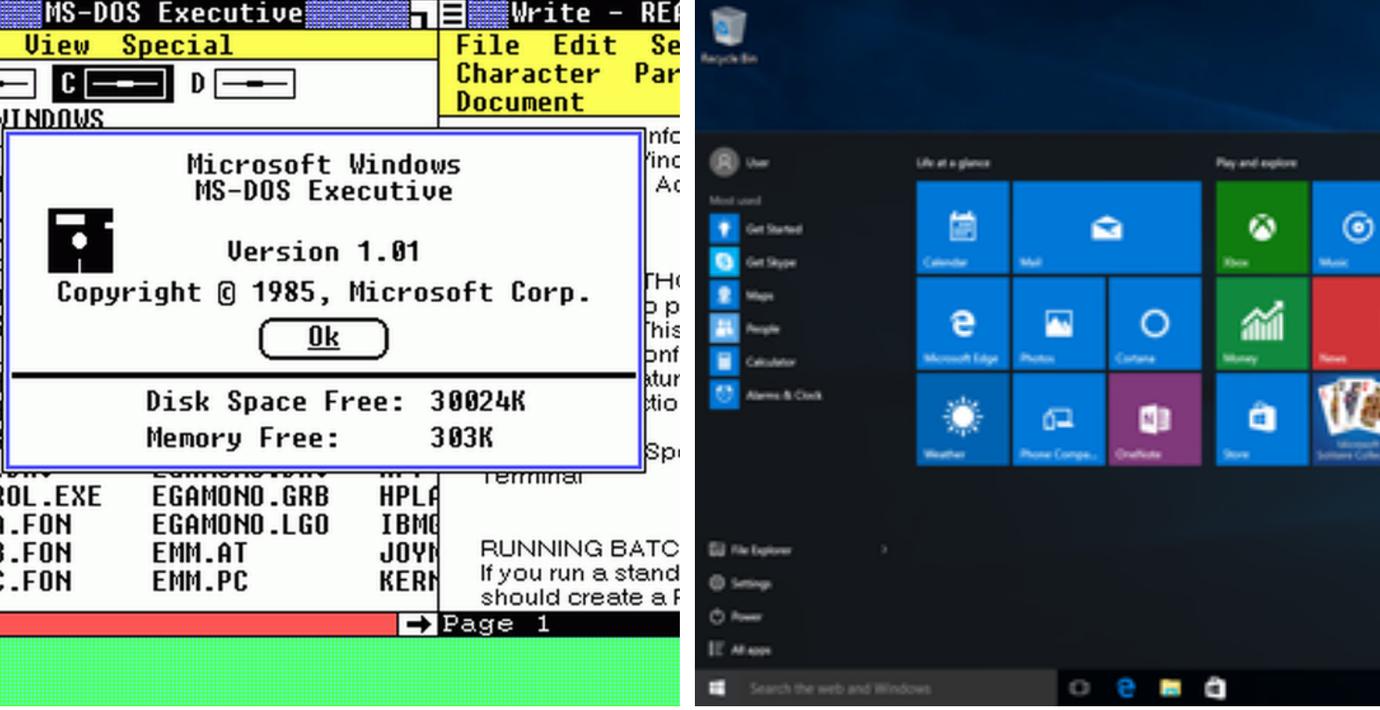Open the Store tile
The image size is (1380, 710).
[1262, 419]
